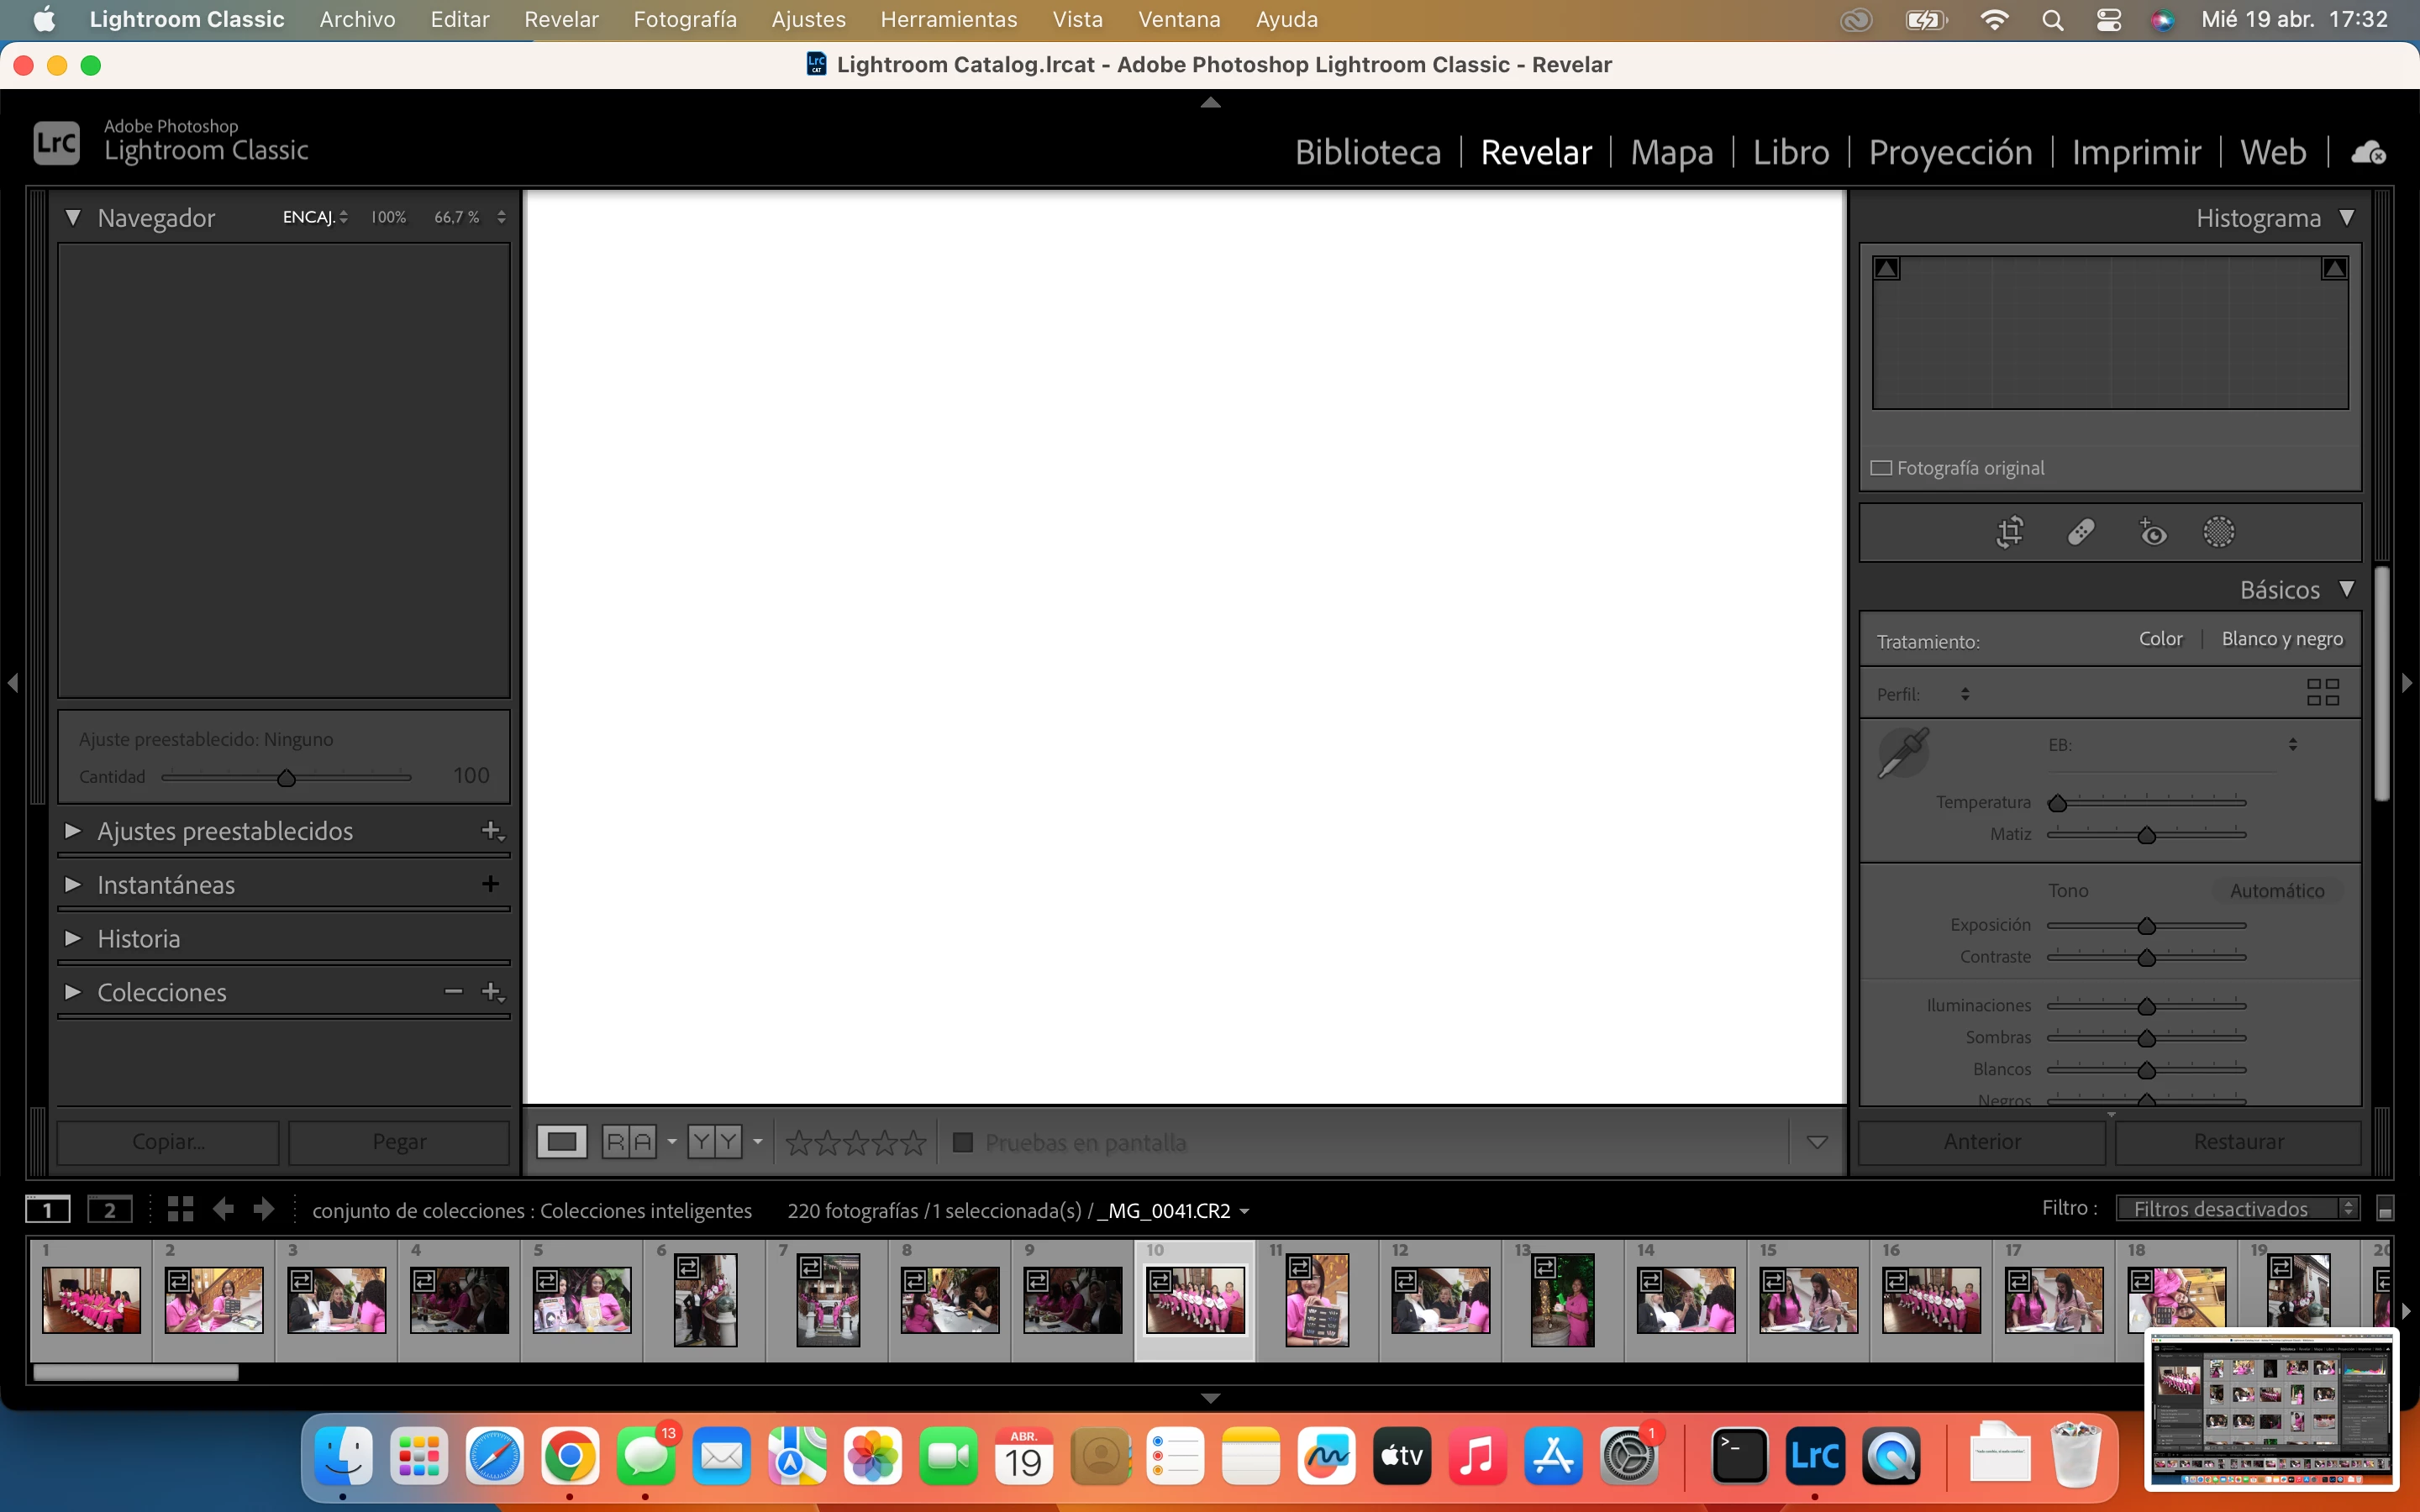2420x1512 pixels.
Task: Select the Red eye correction tool
Action: click(x=2152, y=532)
